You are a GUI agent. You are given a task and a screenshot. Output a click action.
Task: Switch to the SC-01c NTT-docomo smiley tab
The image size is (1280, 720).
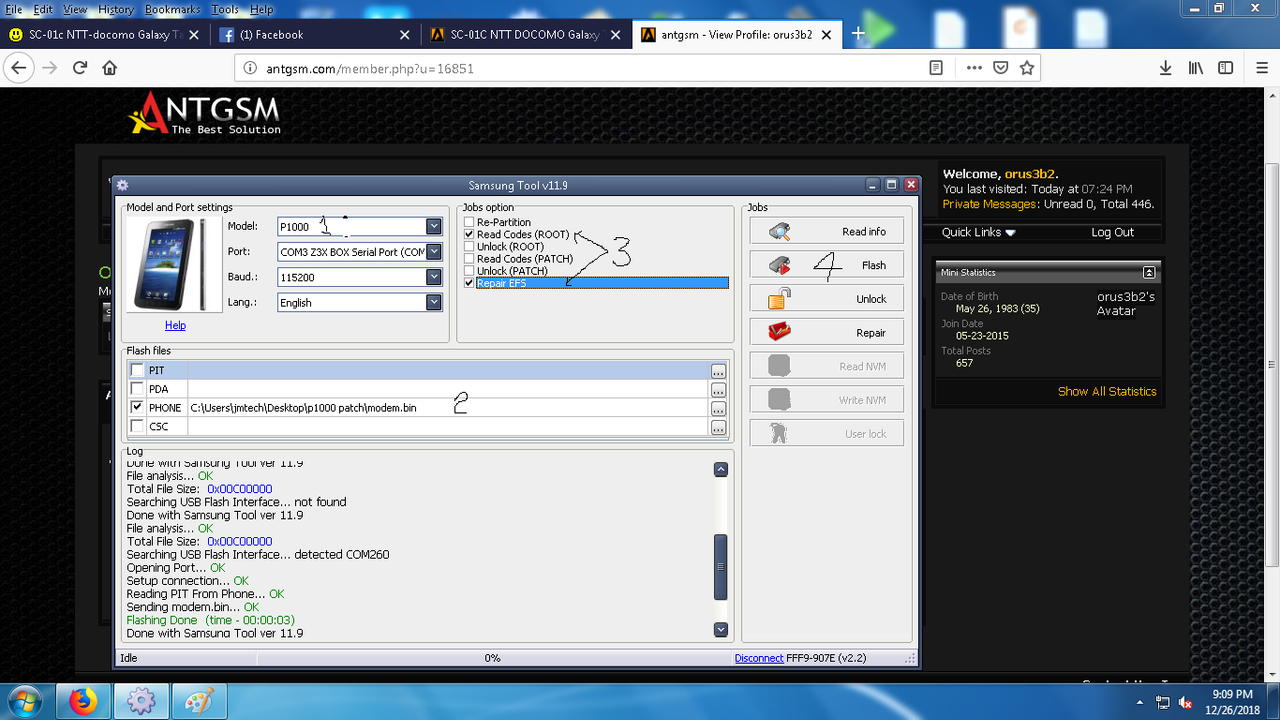[x=104, y=34]
